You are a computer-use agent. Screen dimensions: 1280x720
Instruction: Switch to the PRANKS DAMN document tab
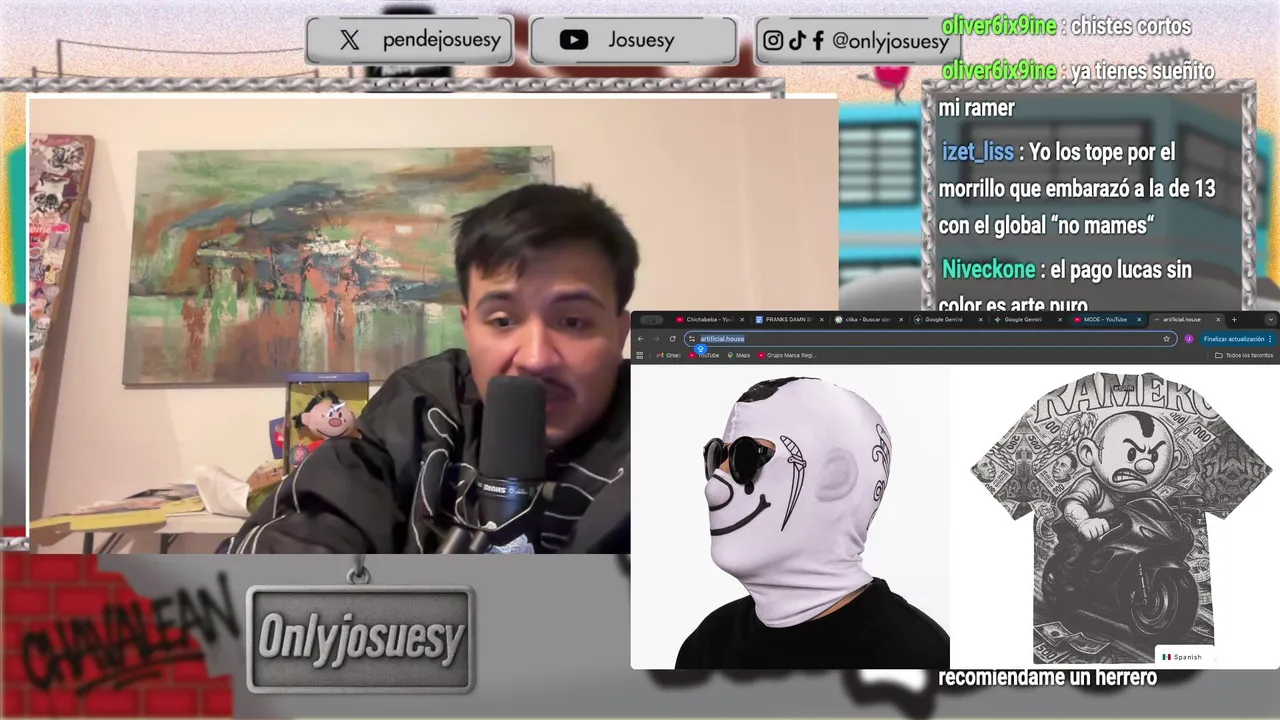click(x=788, y=319)
